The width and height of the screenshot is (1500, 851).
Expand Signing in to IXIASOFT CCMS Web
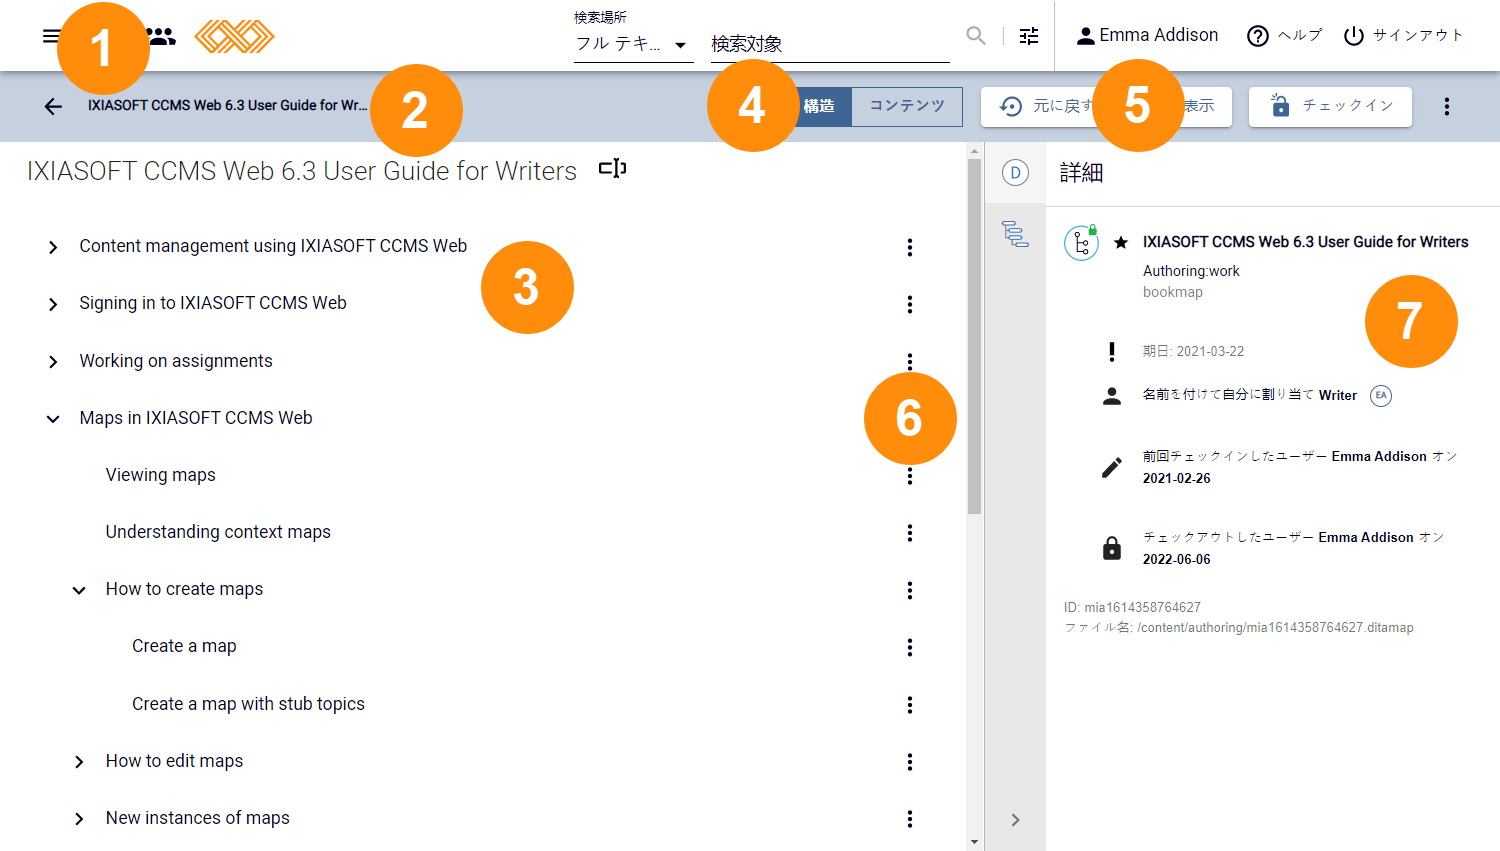(x=53, y=304)
